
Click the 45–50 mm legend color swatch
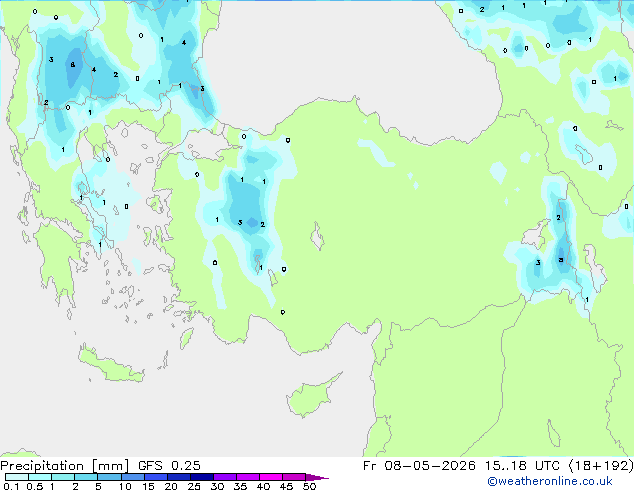(x=294, y=477)
